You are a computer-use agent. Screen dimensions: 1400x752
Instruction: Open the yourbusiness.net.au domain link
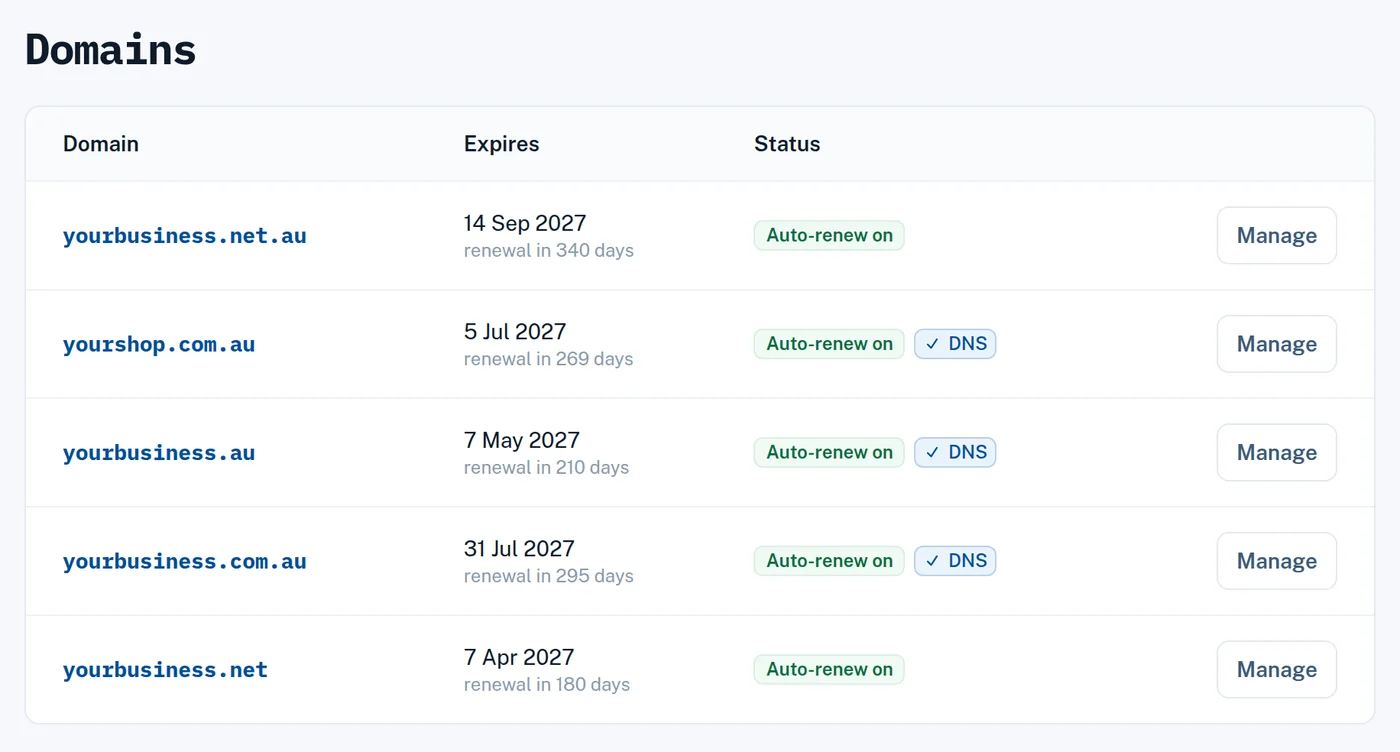click(185, 236)
